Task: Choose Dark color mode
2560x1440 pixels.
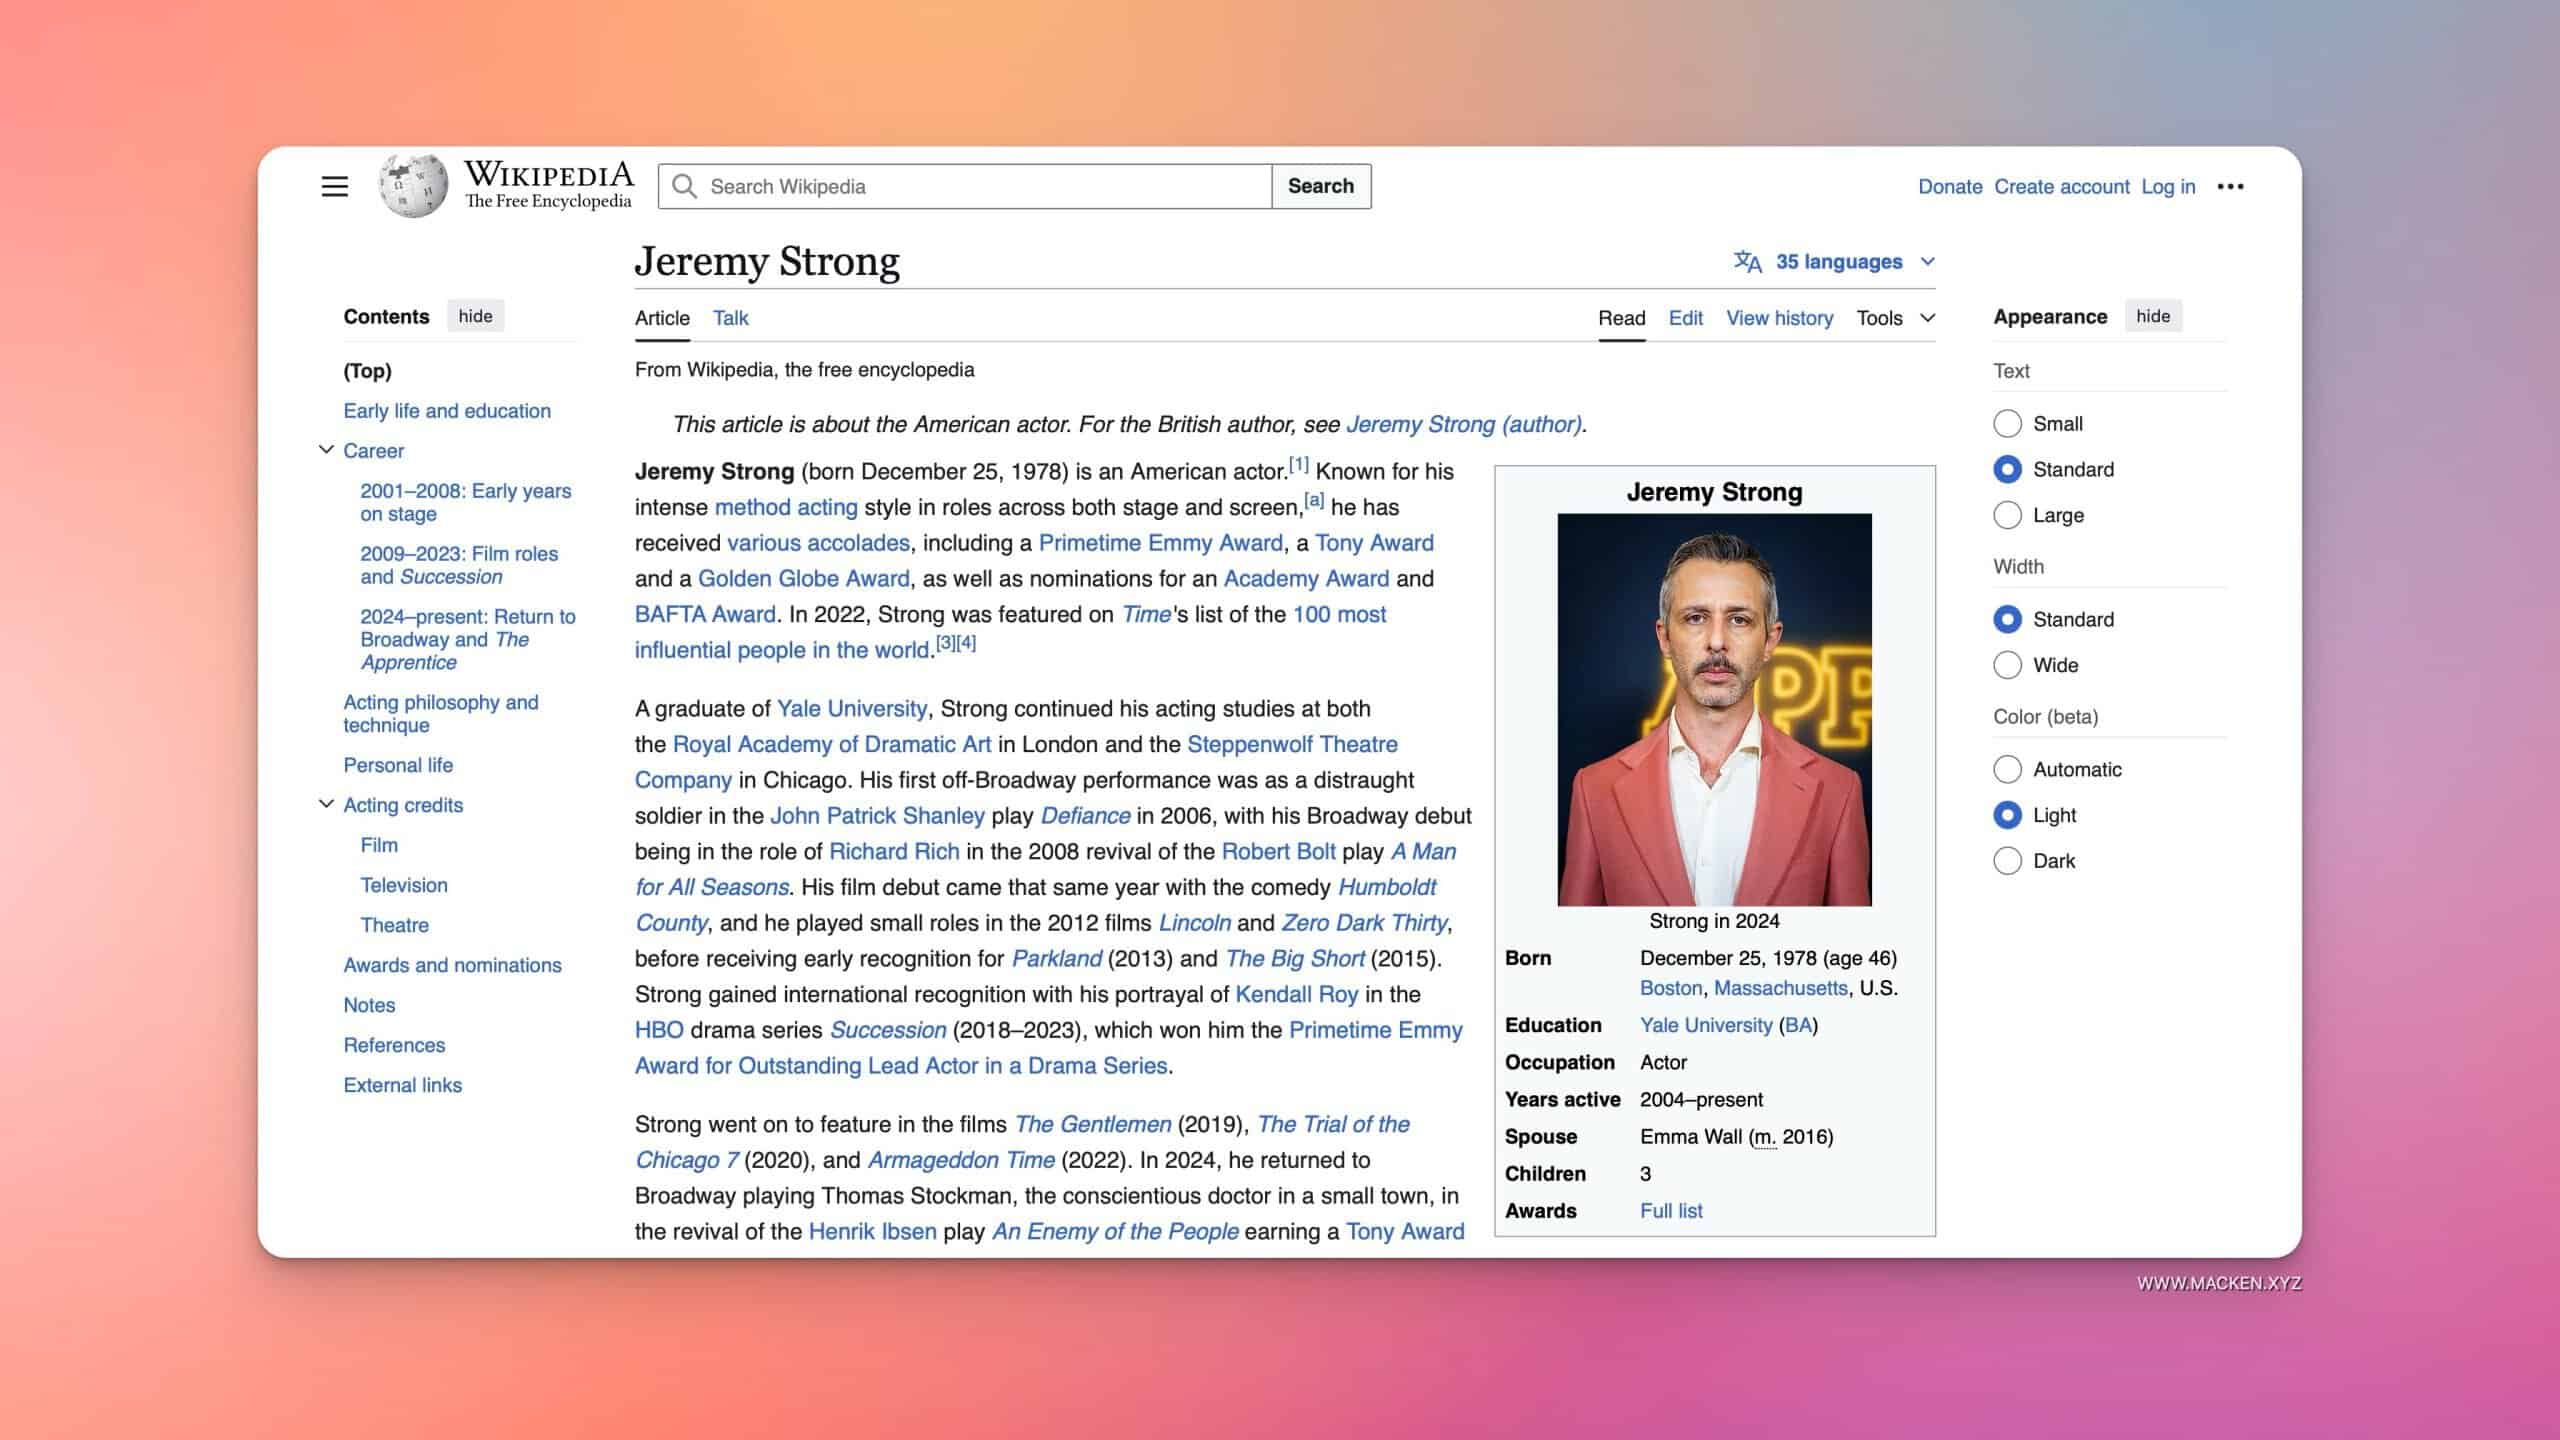Action: [2007, 862]
